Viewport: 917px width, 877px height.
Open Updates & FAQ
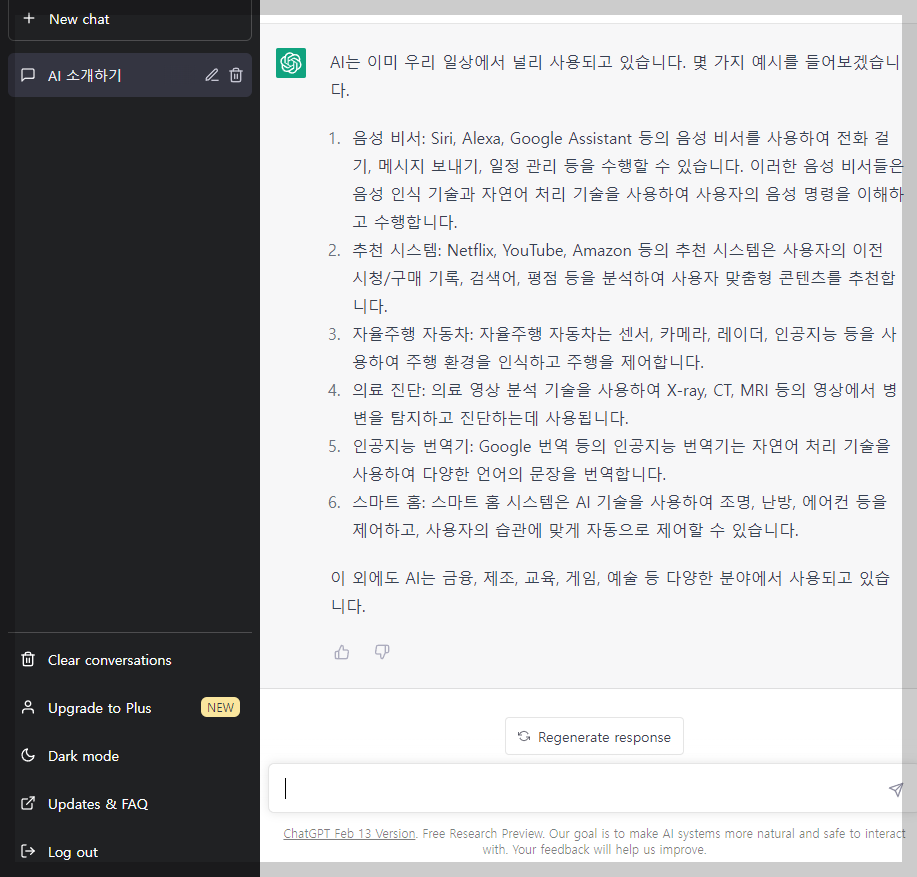[130, 804]
